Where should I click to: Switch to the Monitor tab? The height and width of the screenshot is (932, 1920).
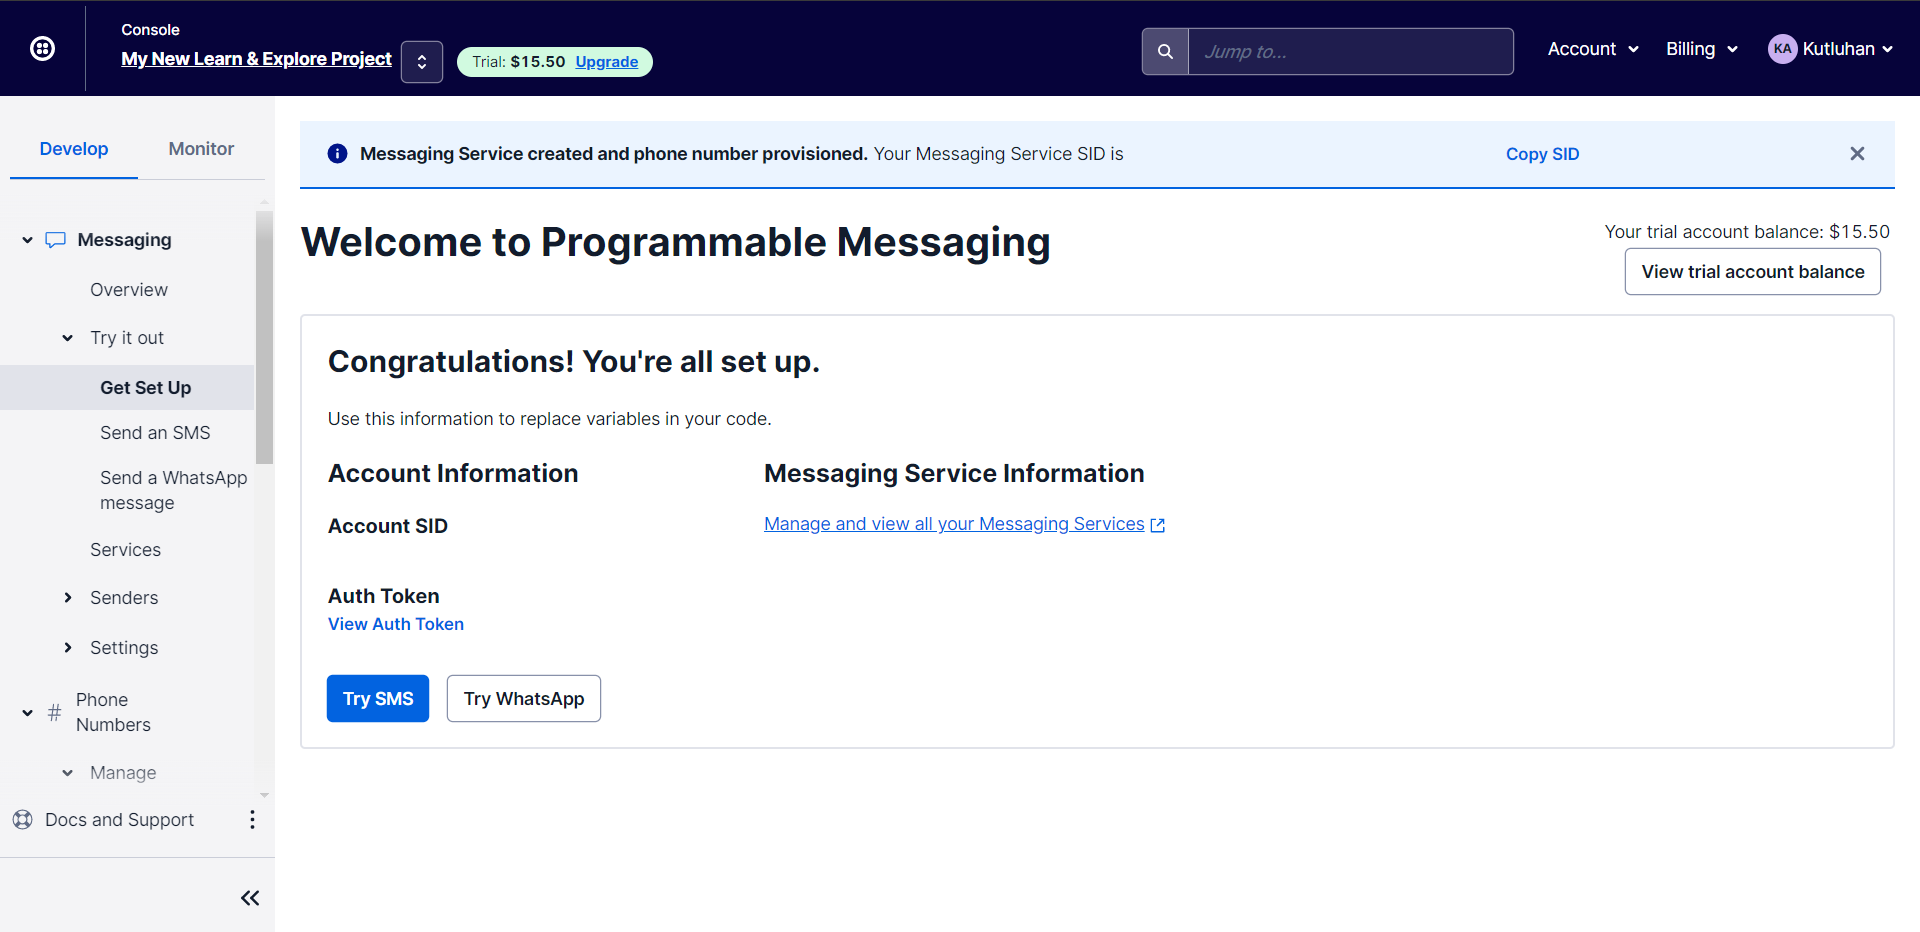(200, 148)
